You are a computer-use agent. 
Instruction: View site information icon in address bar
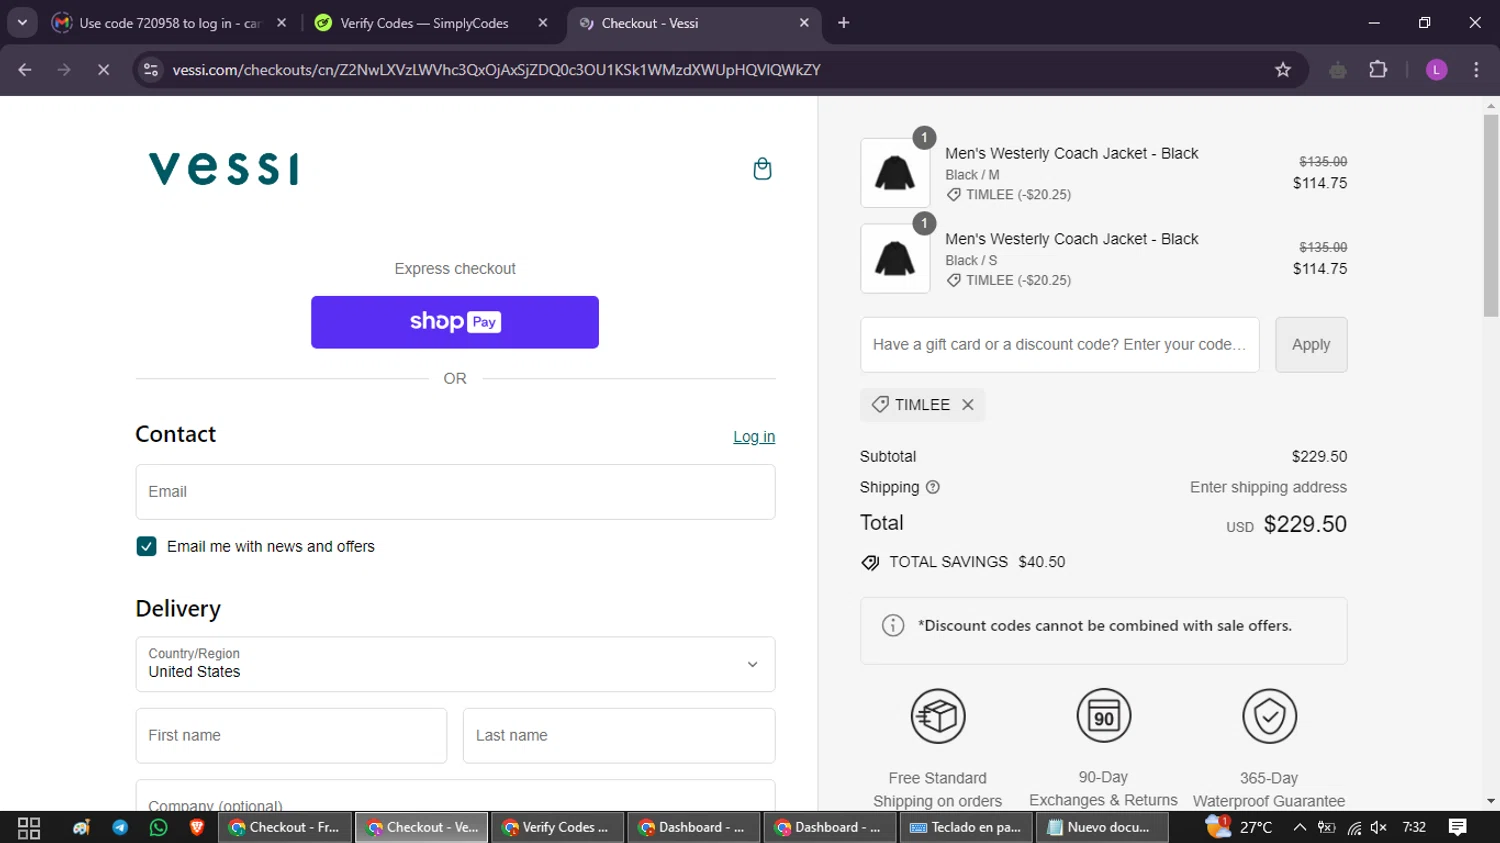[151, 70]
